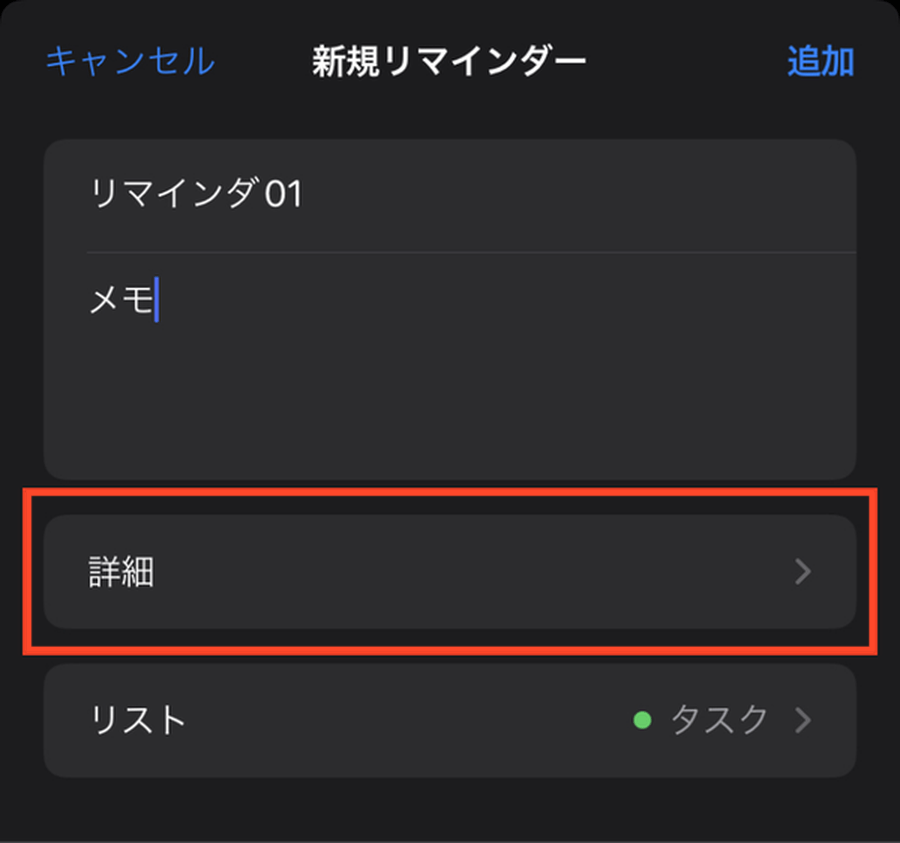Click the chevron on the 詳細 row
The height and width of the screenshot is (843, 900).
(803, 572)
